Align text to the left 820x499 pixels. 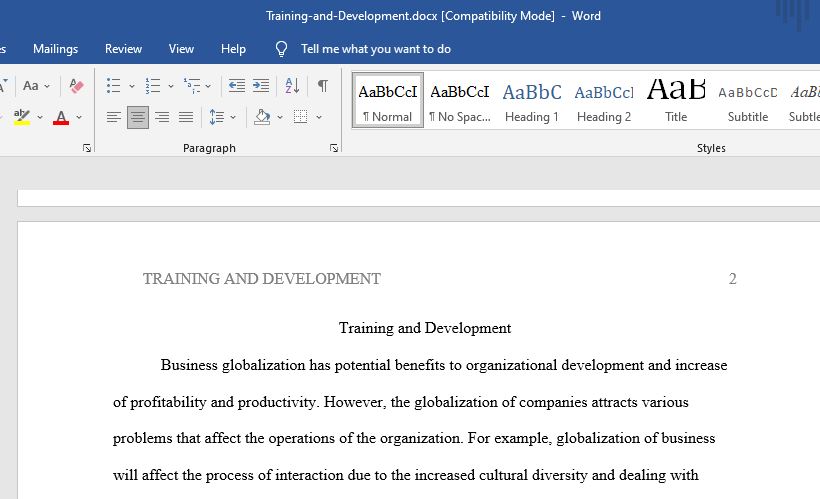pos(113,117)
